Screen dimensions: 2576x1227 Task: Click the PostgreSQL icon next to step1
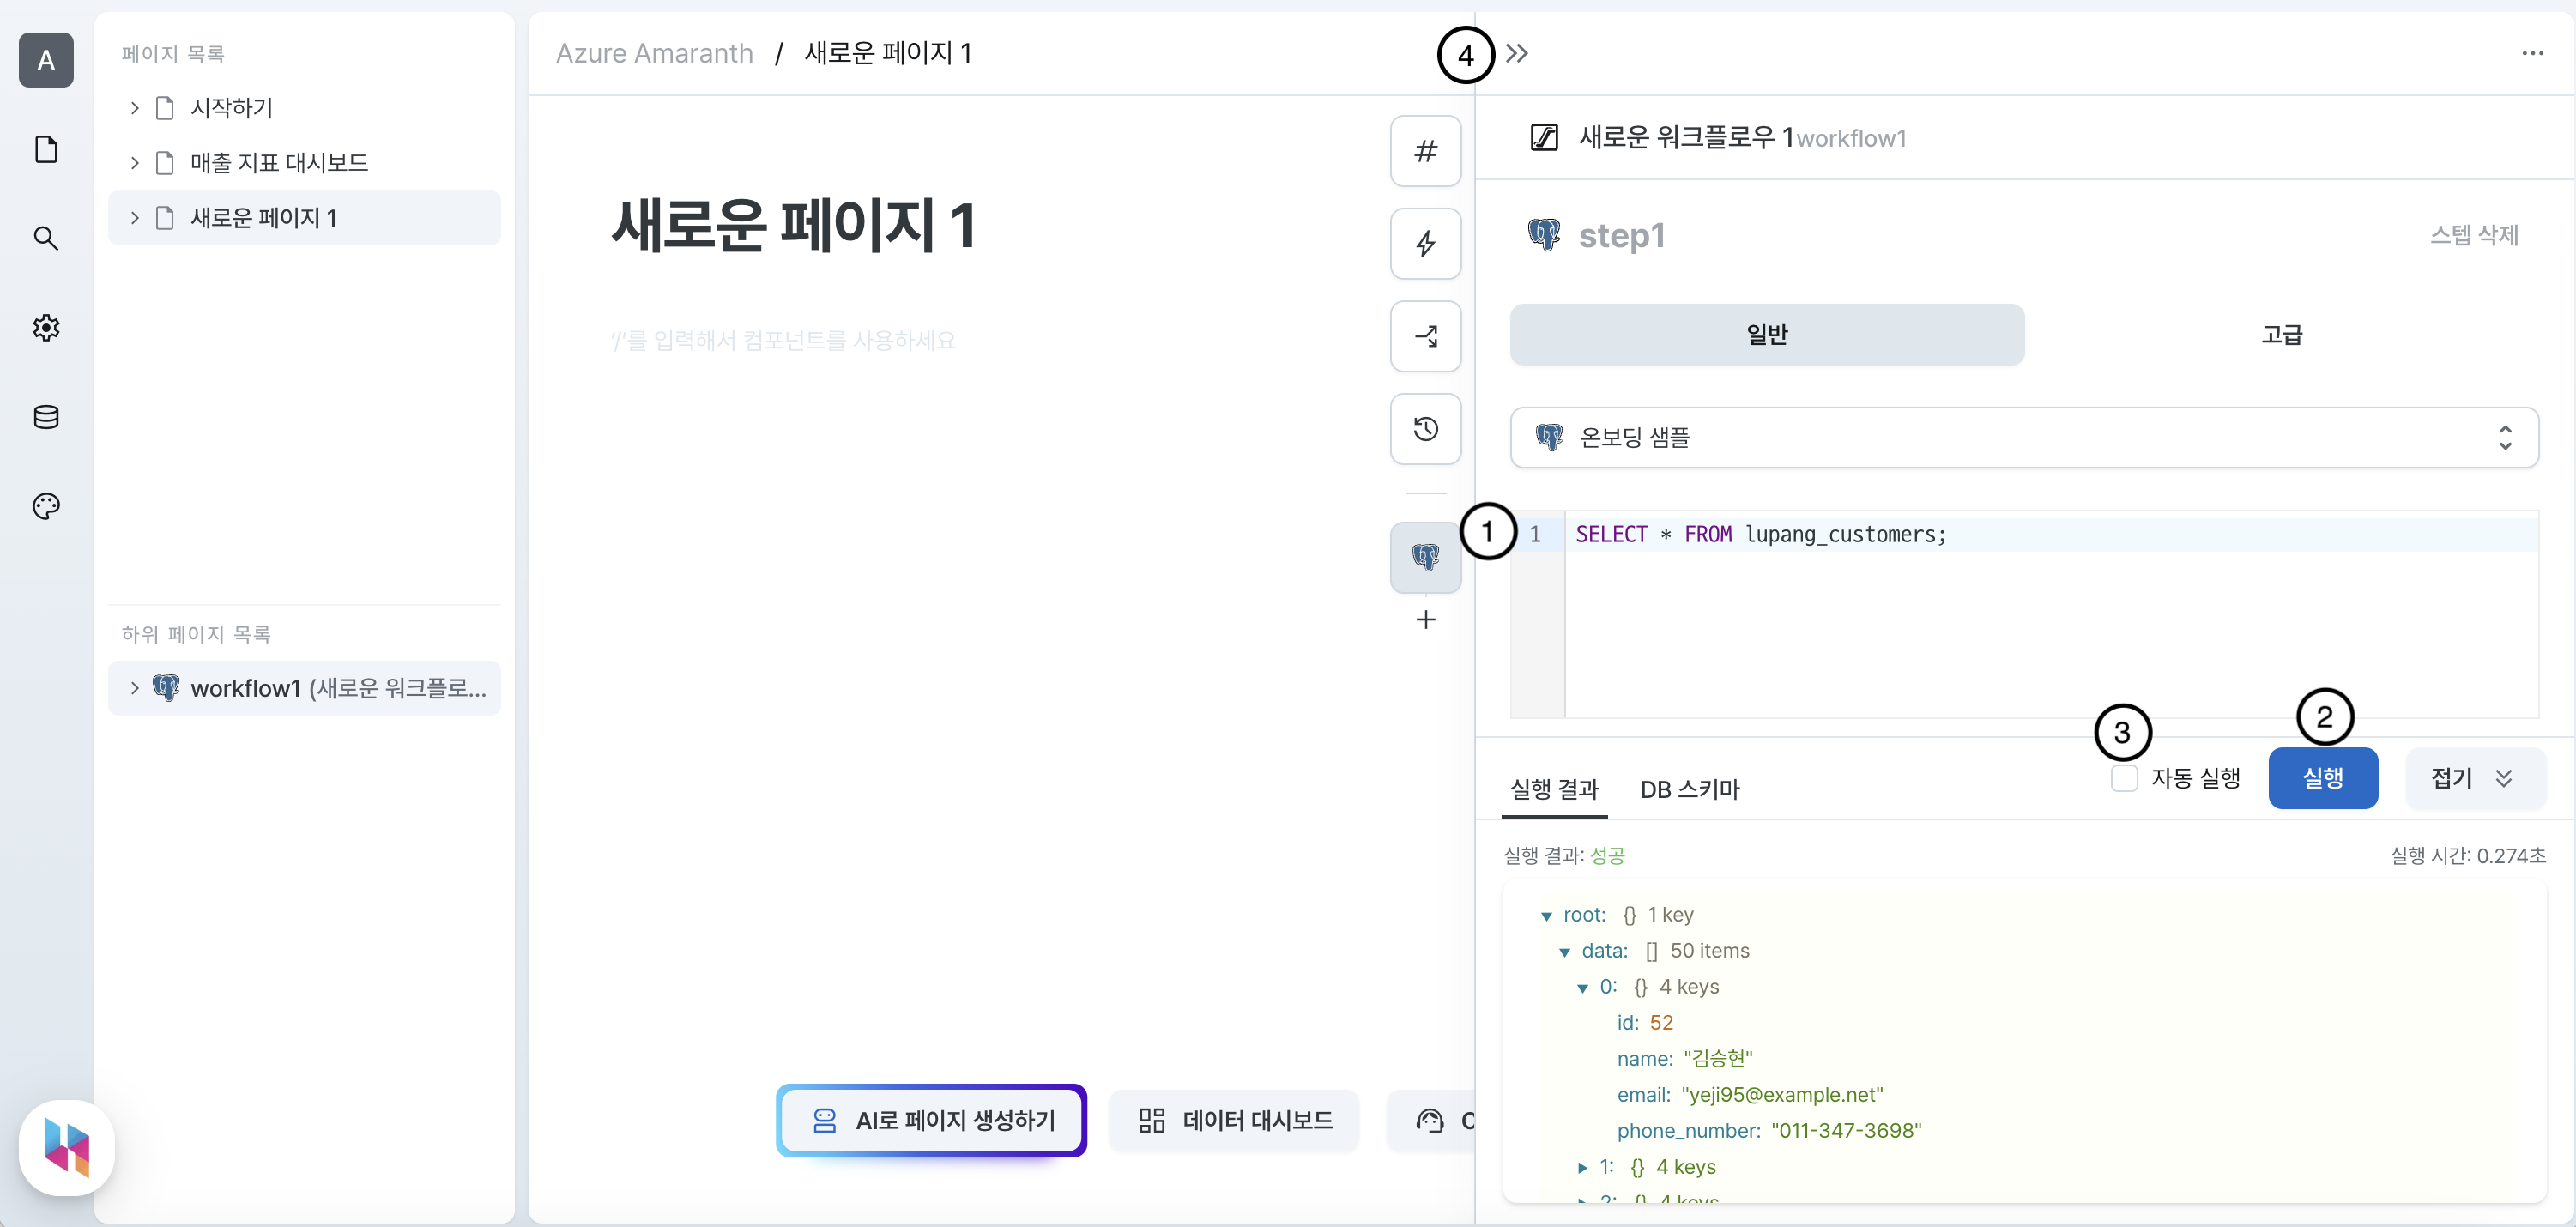1544,235
